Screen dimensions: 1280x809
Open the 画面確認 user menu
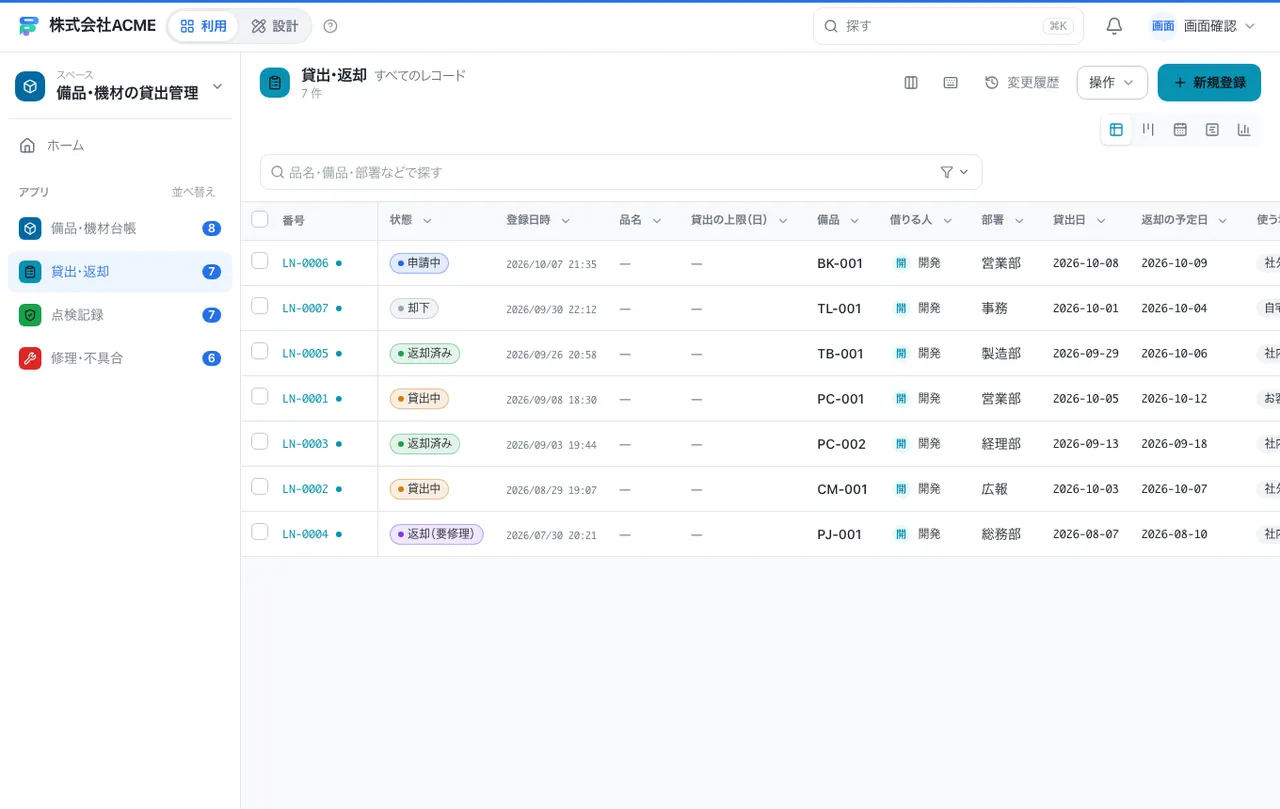coord(1202,26)
